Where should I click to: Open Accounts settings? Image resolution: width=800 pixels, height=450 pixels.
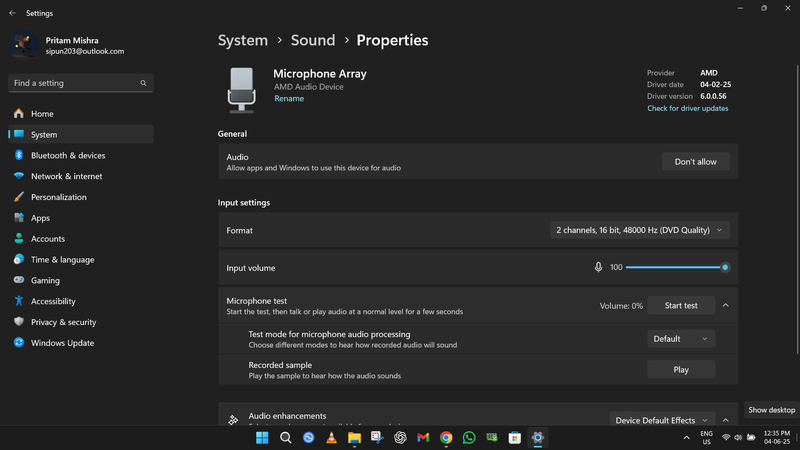click(81, 239)
